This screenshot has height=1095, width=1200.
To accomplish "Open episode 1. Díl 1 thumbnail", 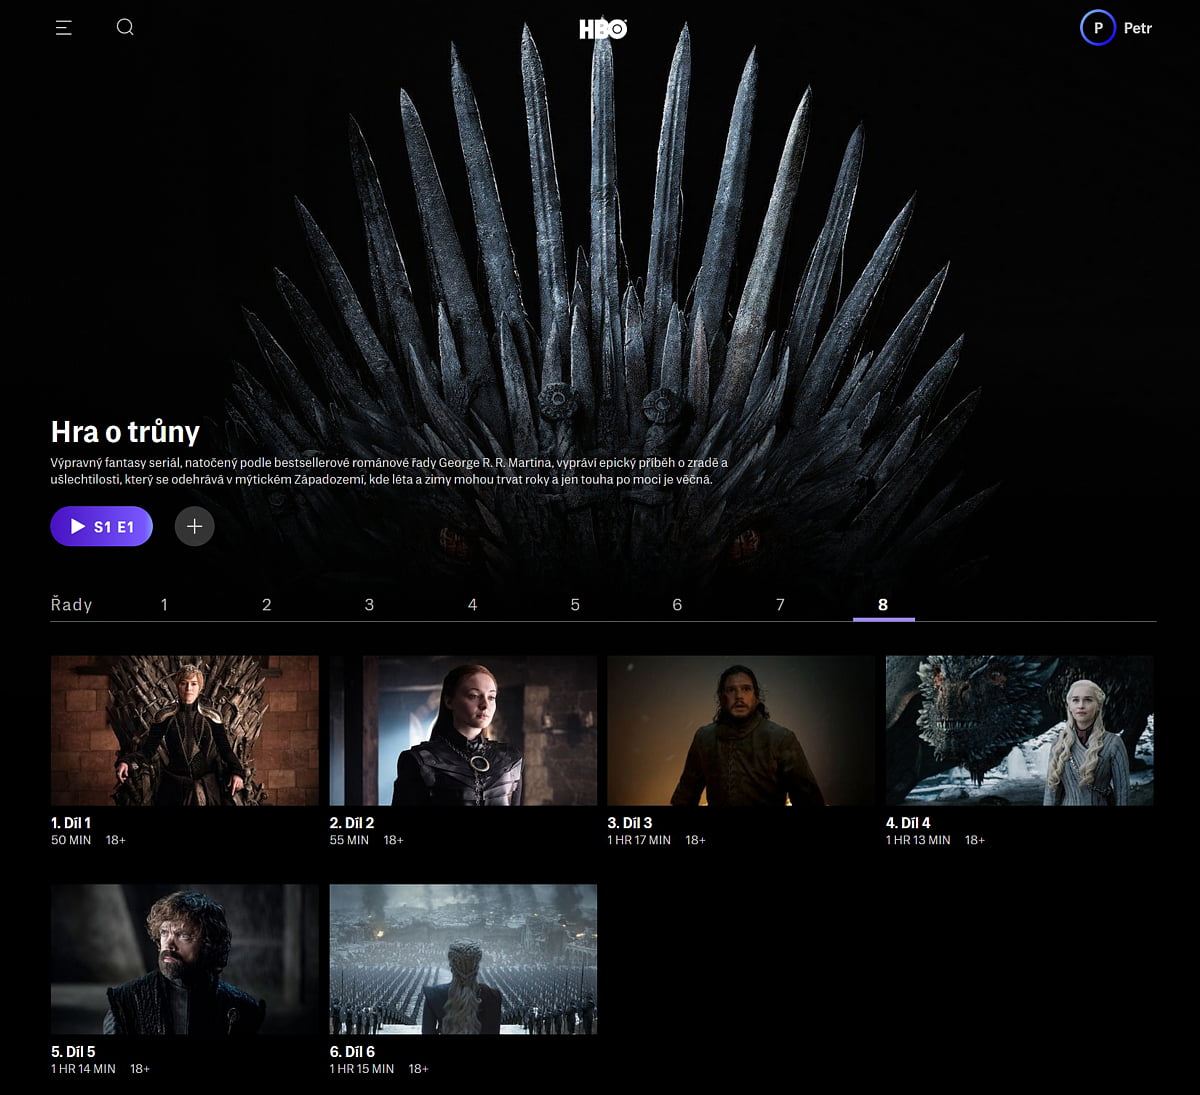I will click(x=184, y=730).
